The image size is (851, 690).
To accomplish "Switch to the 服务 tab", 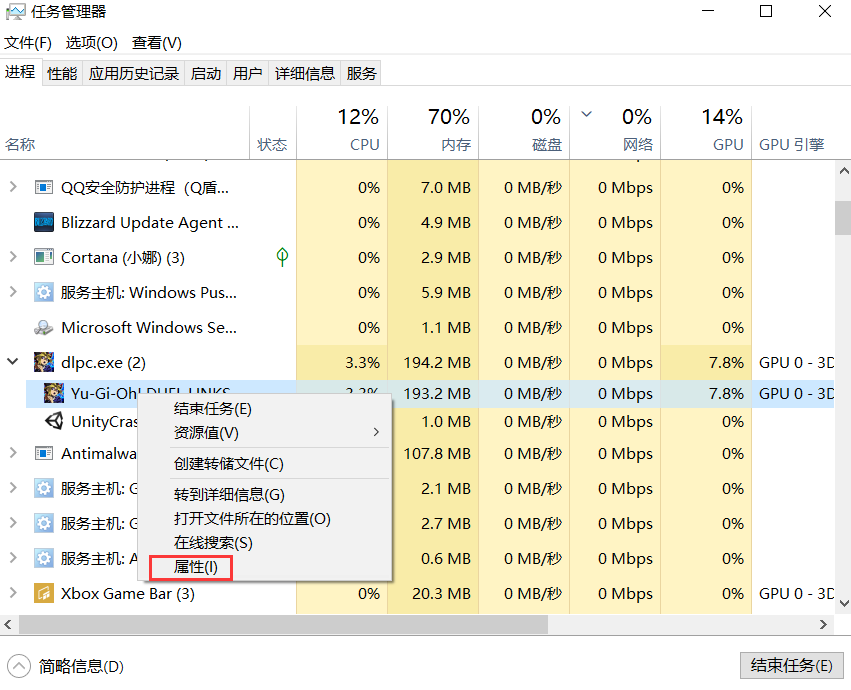I will click(x=361, y=73).
